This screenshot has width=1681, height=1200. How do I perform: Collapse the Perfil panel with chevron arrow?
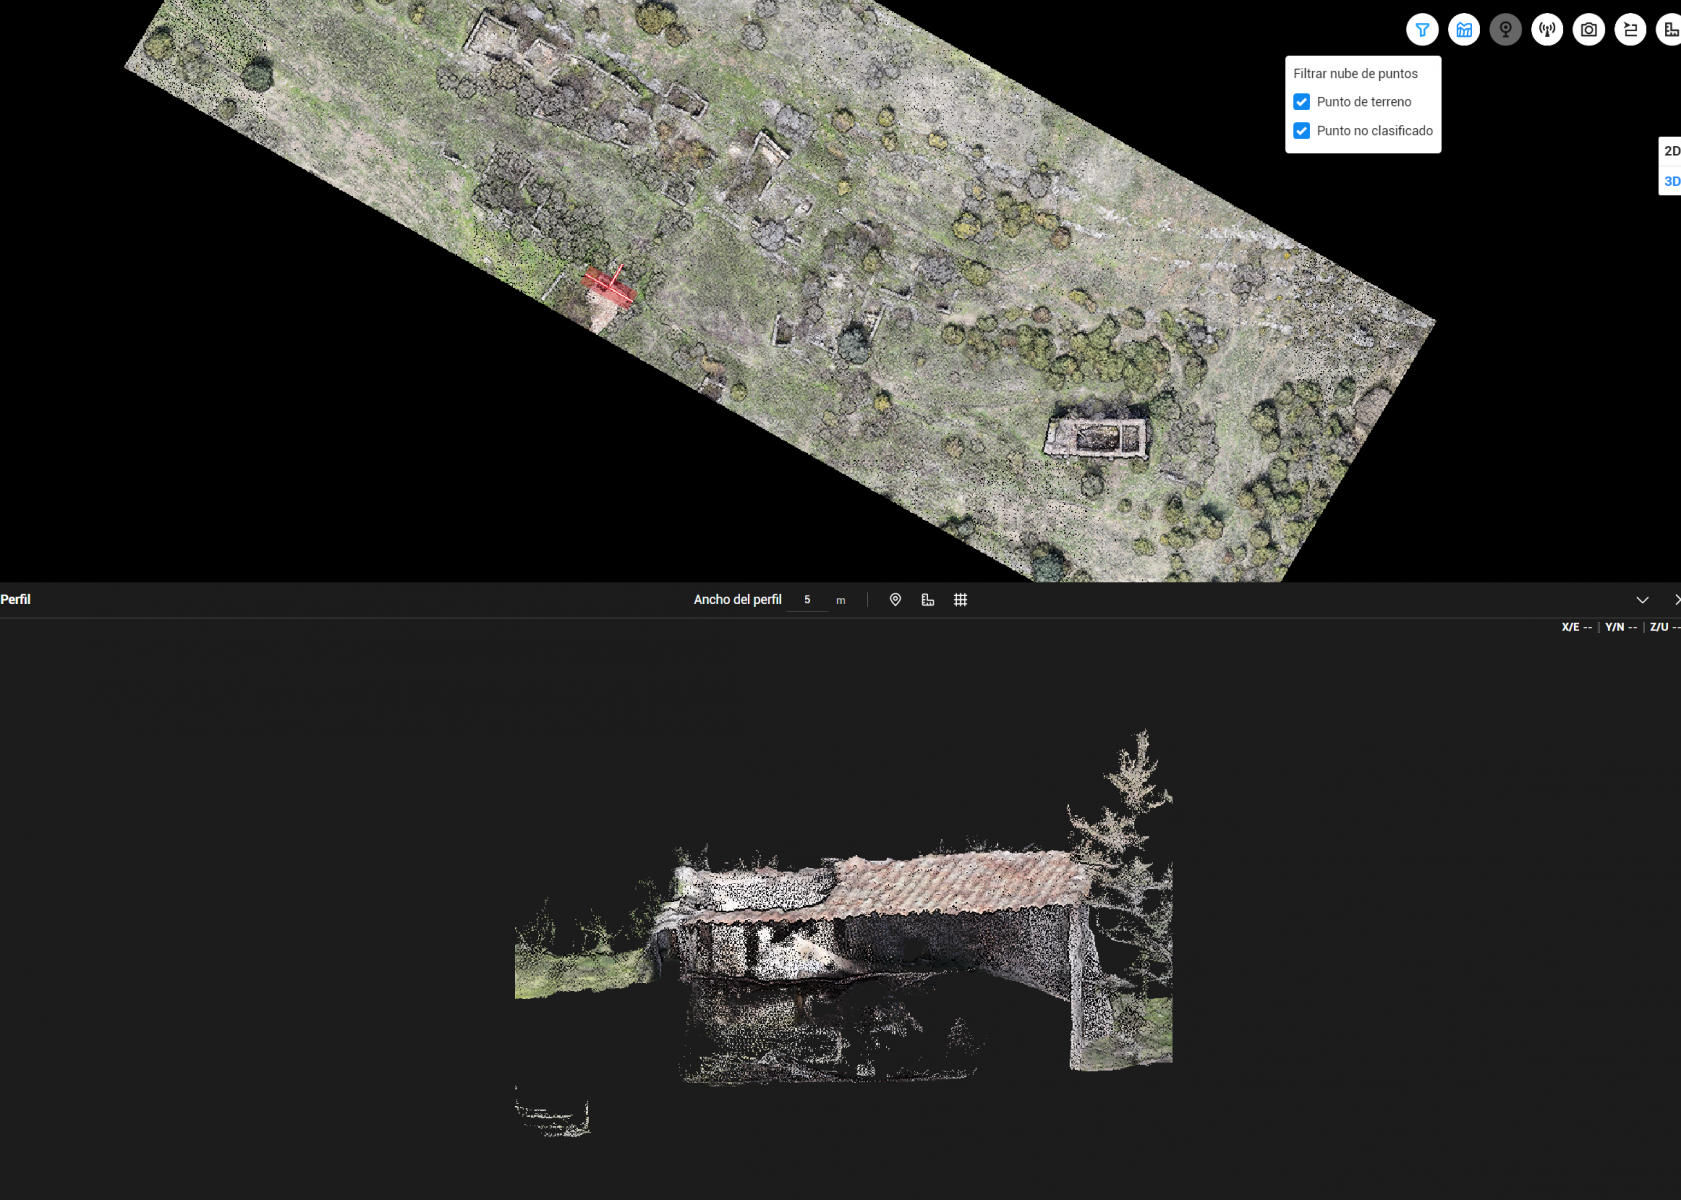click(1642, 600)
